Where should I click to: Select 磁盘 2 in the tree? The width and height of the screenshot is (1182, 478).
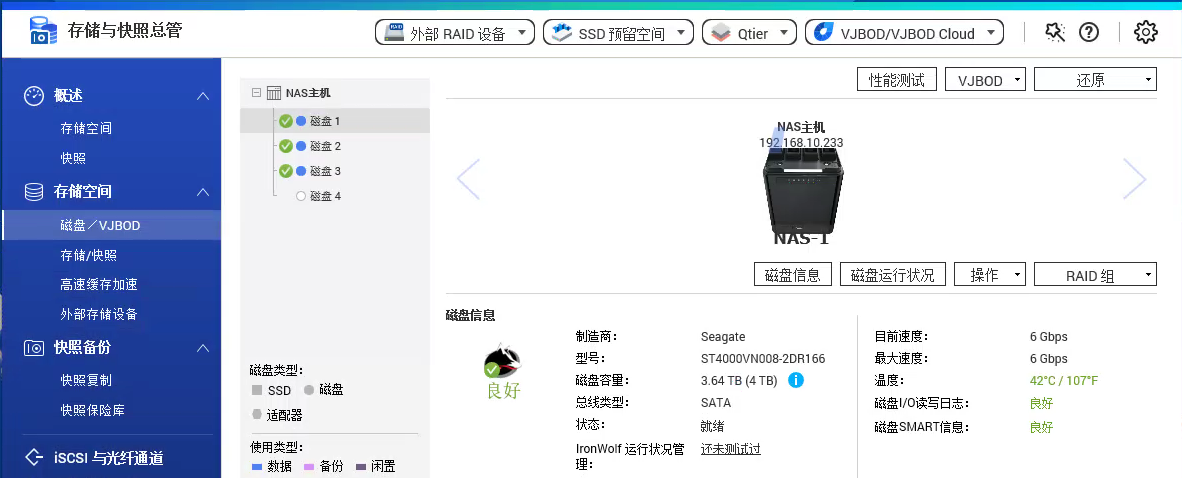(x=325, y=146)
